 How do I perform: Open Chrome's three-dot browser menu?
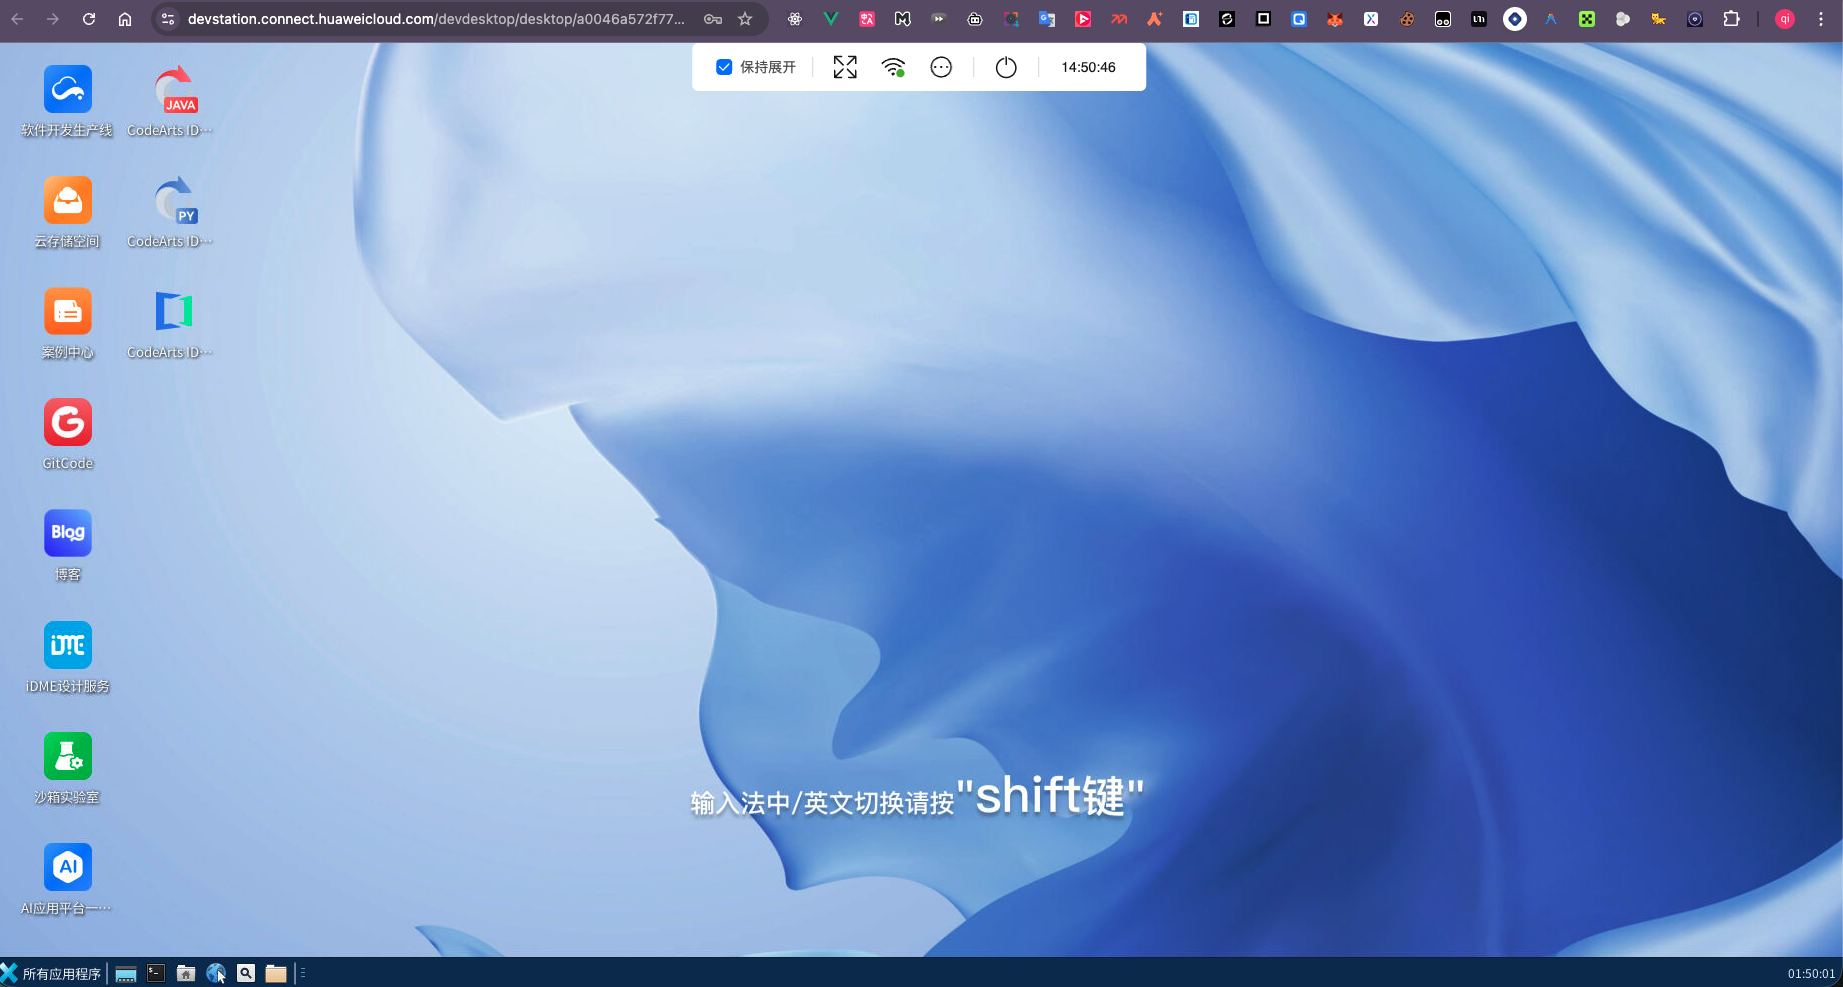click(x=1821, y=19)
